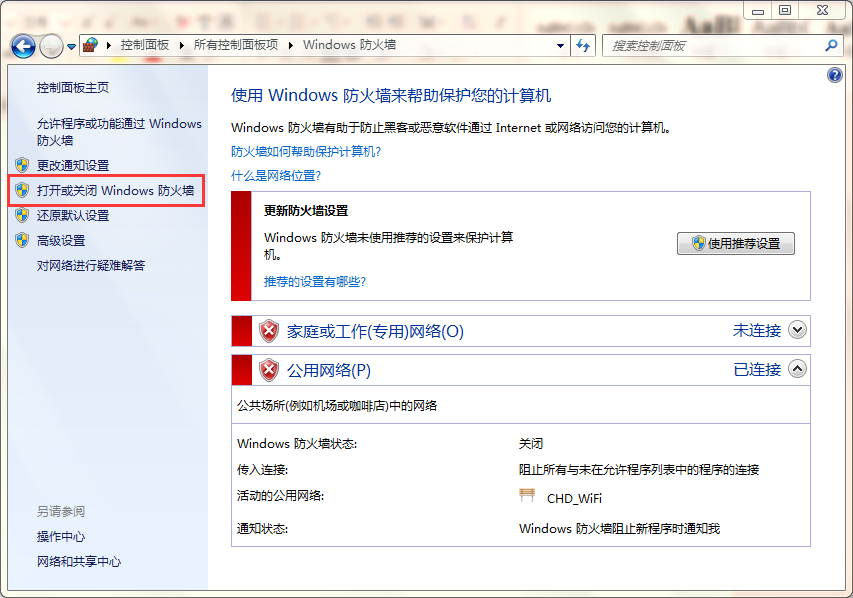Screen dimensions: 853x598
Task: Open 对网络进行疑难解答 link
Action: [x=91, y=266]
